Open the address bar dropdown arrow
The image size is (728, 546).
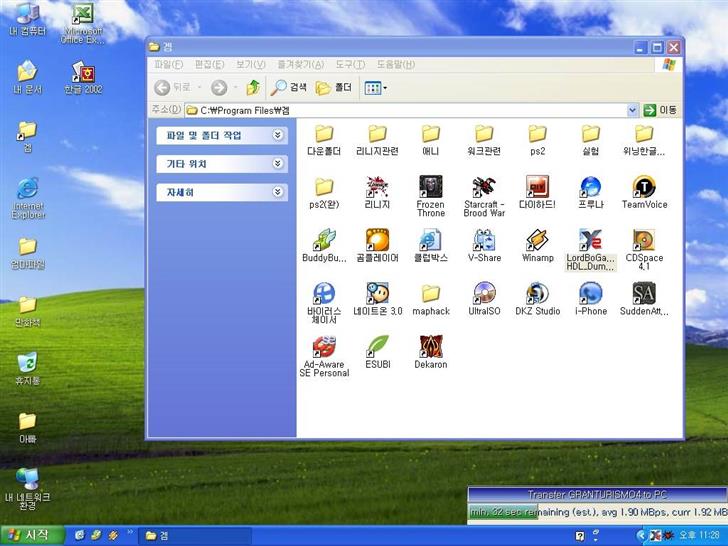tap(632, 110)
